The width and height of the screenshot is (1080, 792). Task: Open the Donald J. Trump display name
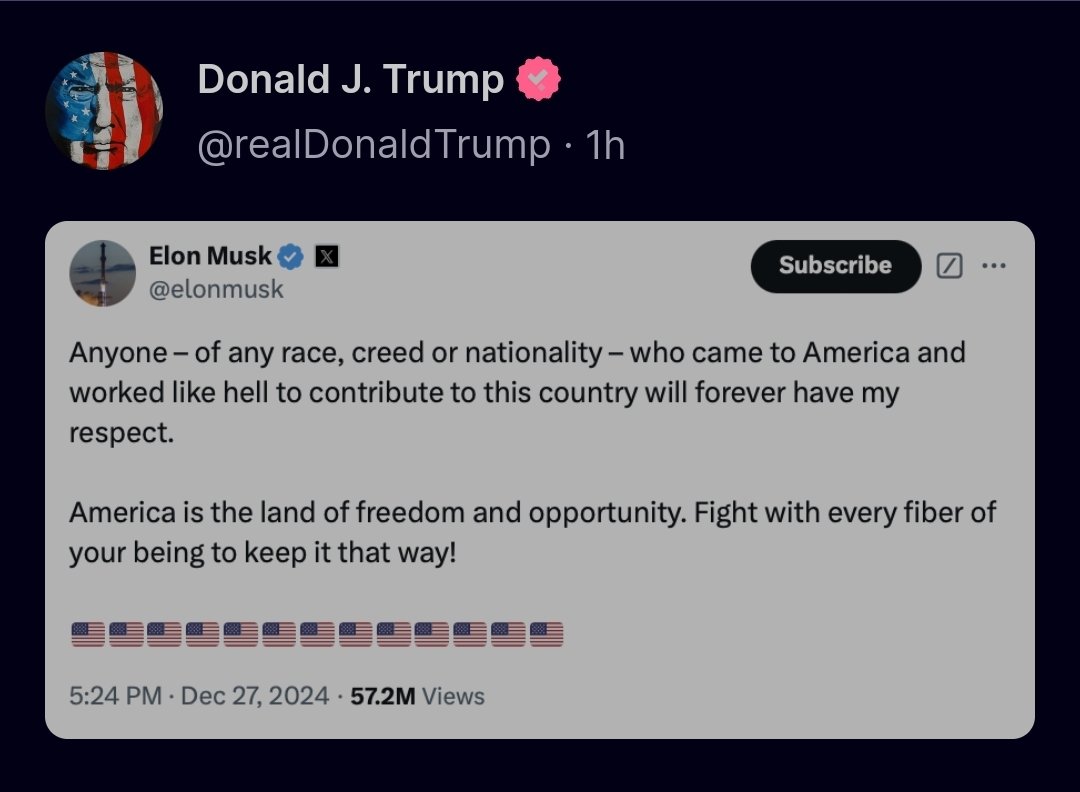(351, 80)
